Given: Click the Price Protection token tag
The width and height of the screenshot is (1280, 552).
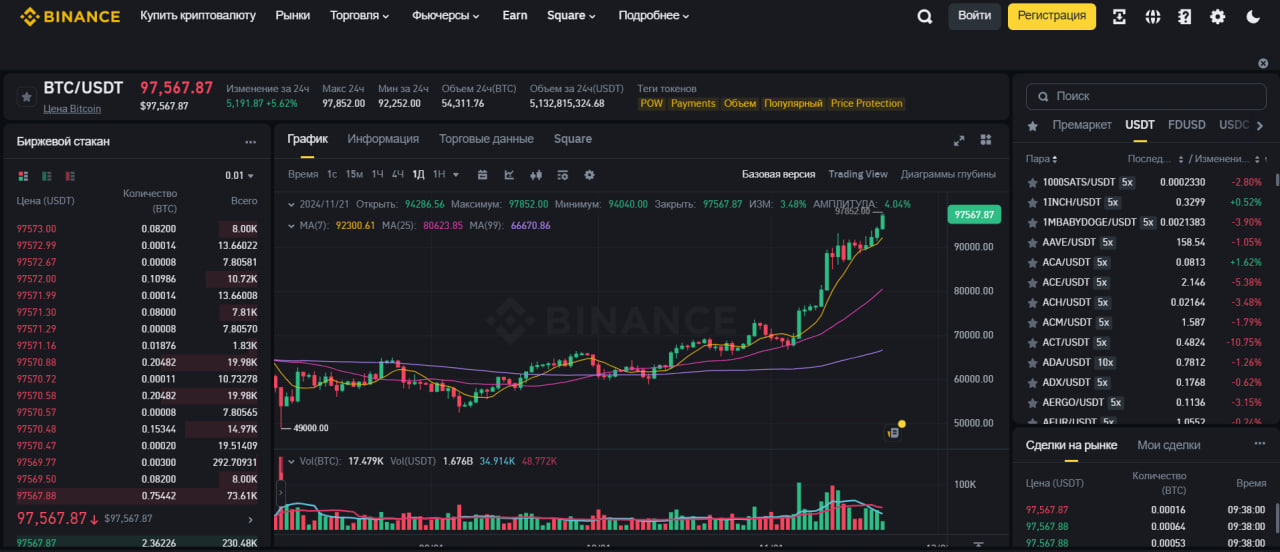Looking at the screenshot, I should tap(866, 104).
